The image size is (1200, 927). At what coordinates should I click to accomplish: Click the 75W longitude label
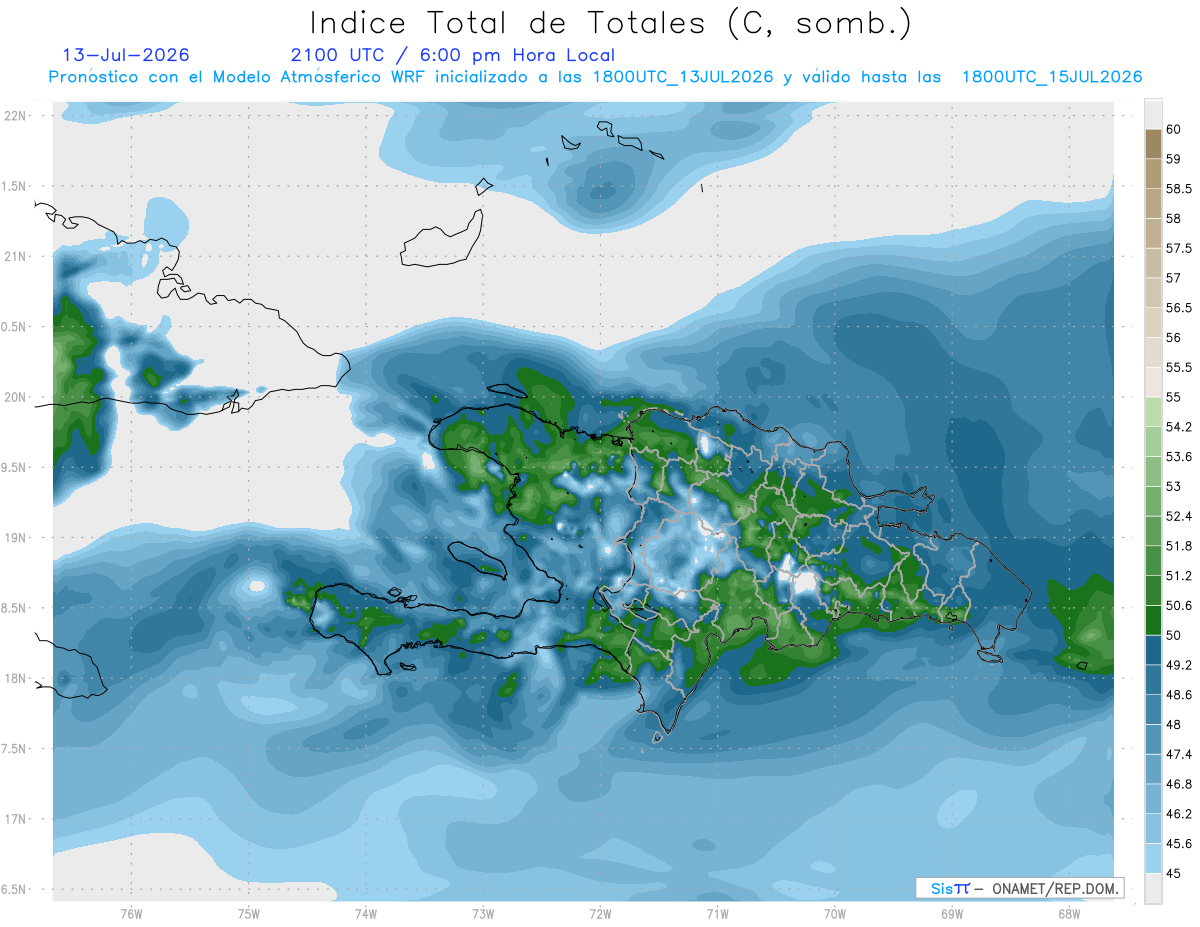pos(249,913)
